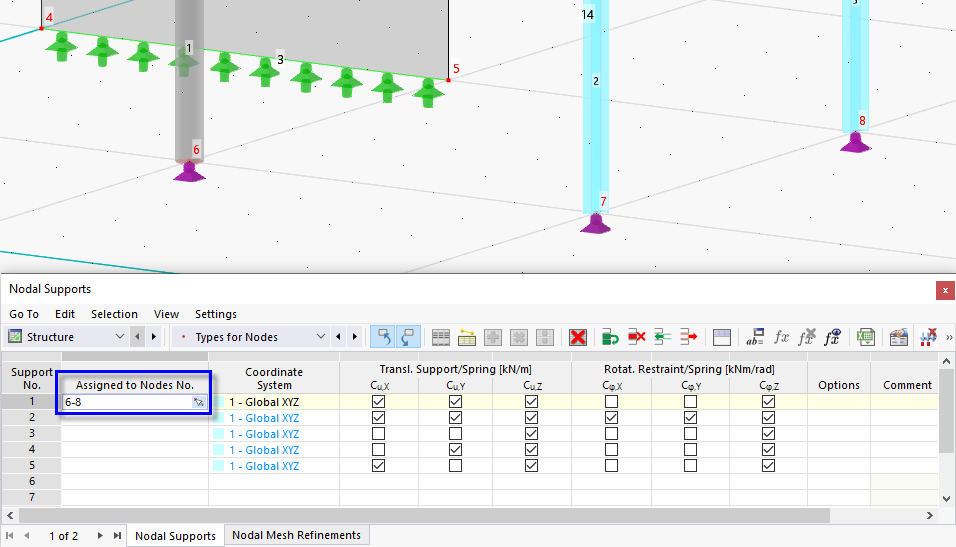The width and height of the screenshot is (956, 547).
Task: Switch to Nodal Mesh Refinements tab
Action: (x=296, y=535)
